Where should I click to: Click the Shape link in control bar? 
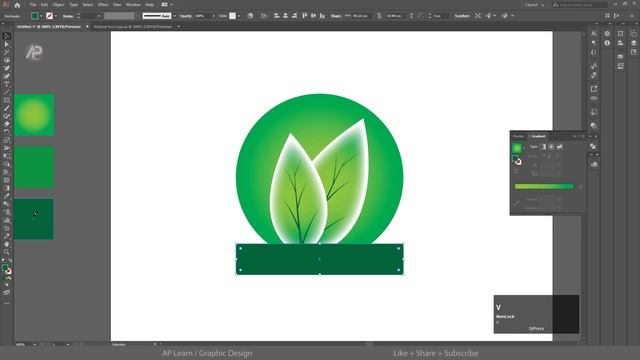tap(336, 16)
